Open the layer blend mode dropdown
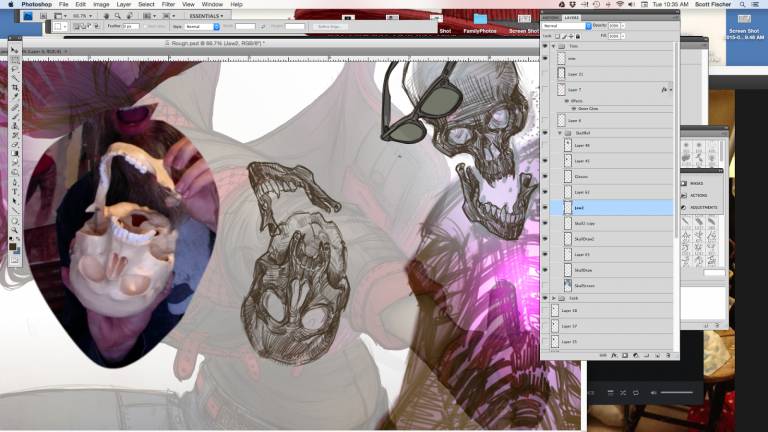Image resolution: width=768 pixels, height=432 pixels. [567, 25]
